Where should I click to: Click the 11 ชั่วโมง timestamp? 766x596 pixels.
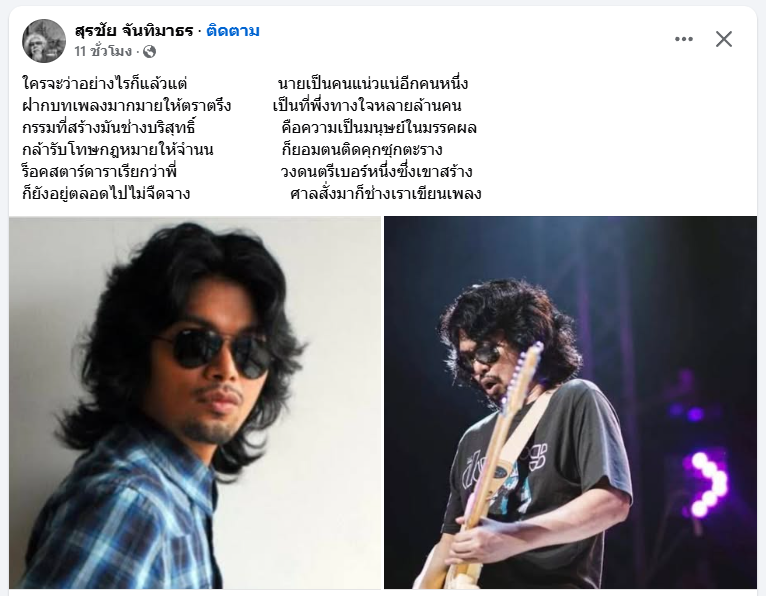click(x=103, y=51)
